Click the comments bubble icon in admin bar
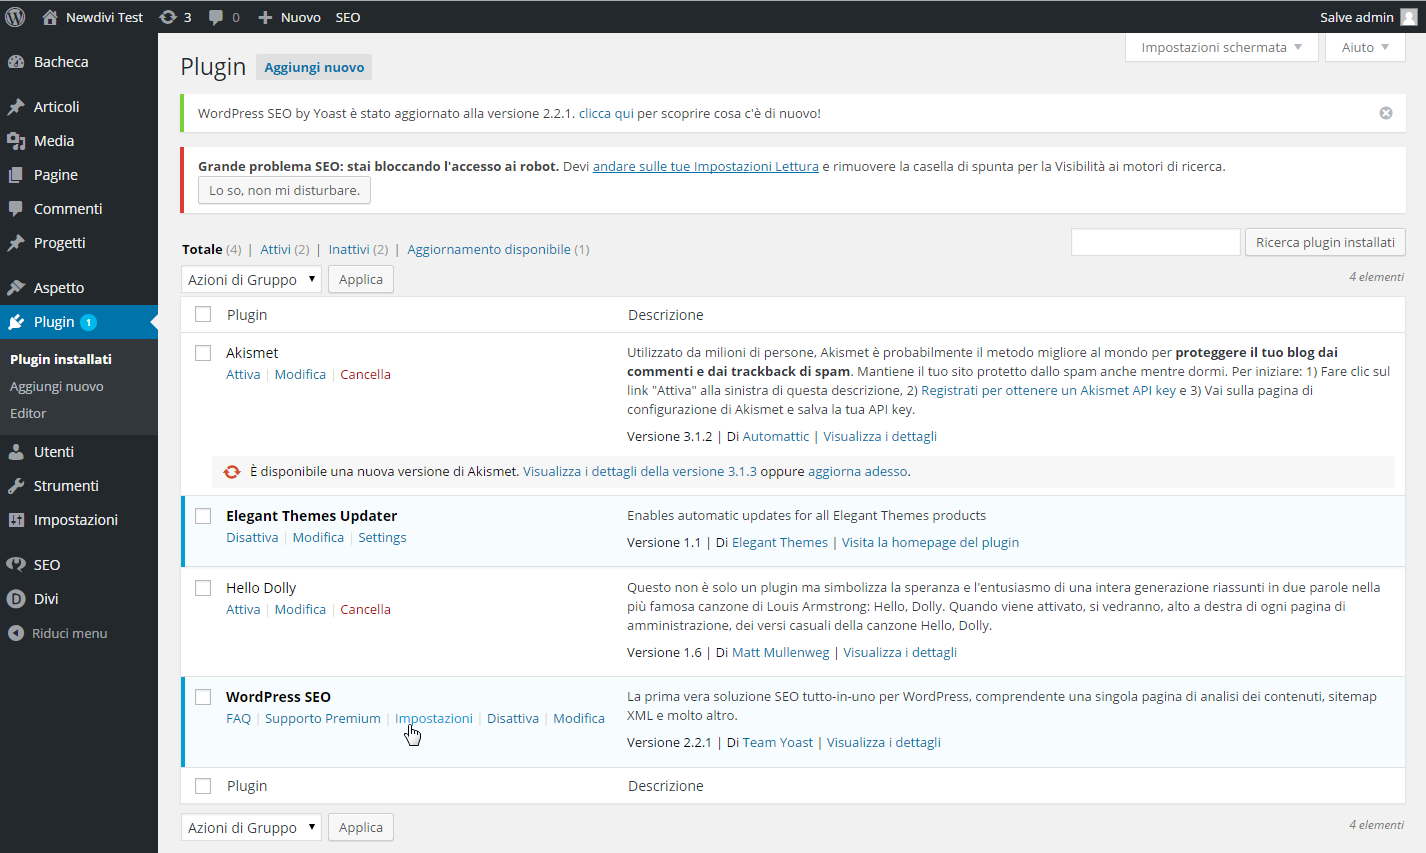This screenshot has width=1426, height=853. point(216,17)
